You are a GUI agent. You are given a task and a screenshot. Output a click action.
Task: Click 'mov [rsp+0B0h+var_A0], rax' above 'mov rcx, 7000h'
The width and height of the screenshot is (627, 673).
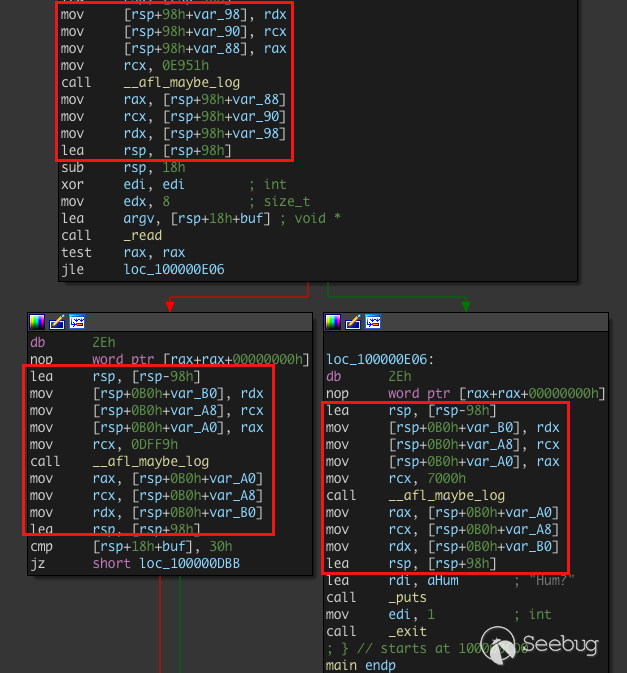pos(442,462)
